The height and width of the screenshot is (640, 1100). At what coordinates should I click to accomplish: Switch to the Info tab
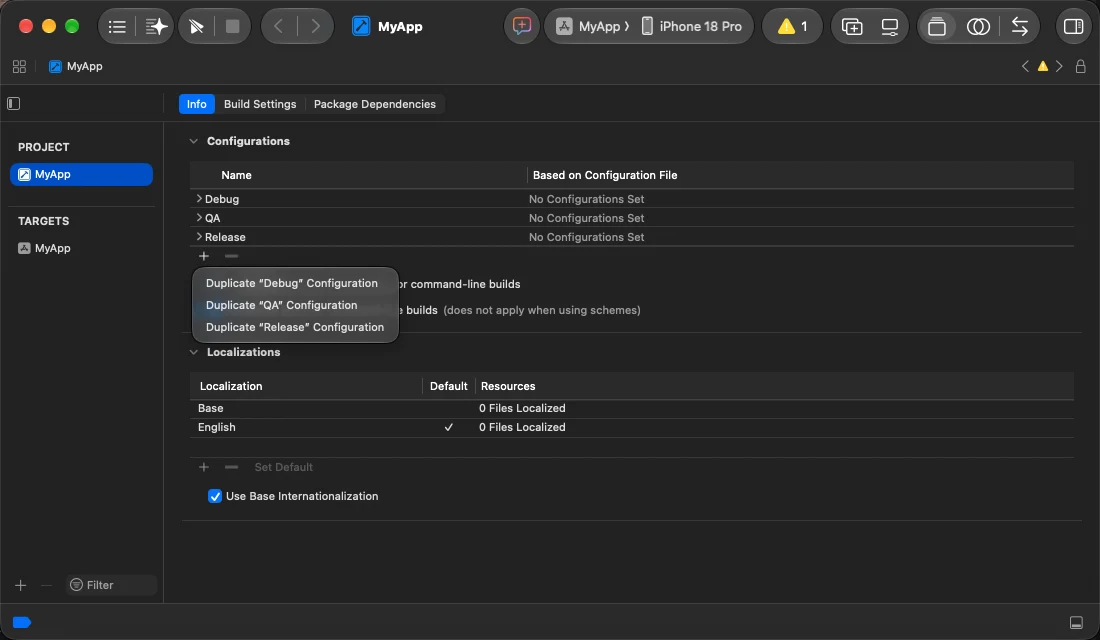coord(196,104)
